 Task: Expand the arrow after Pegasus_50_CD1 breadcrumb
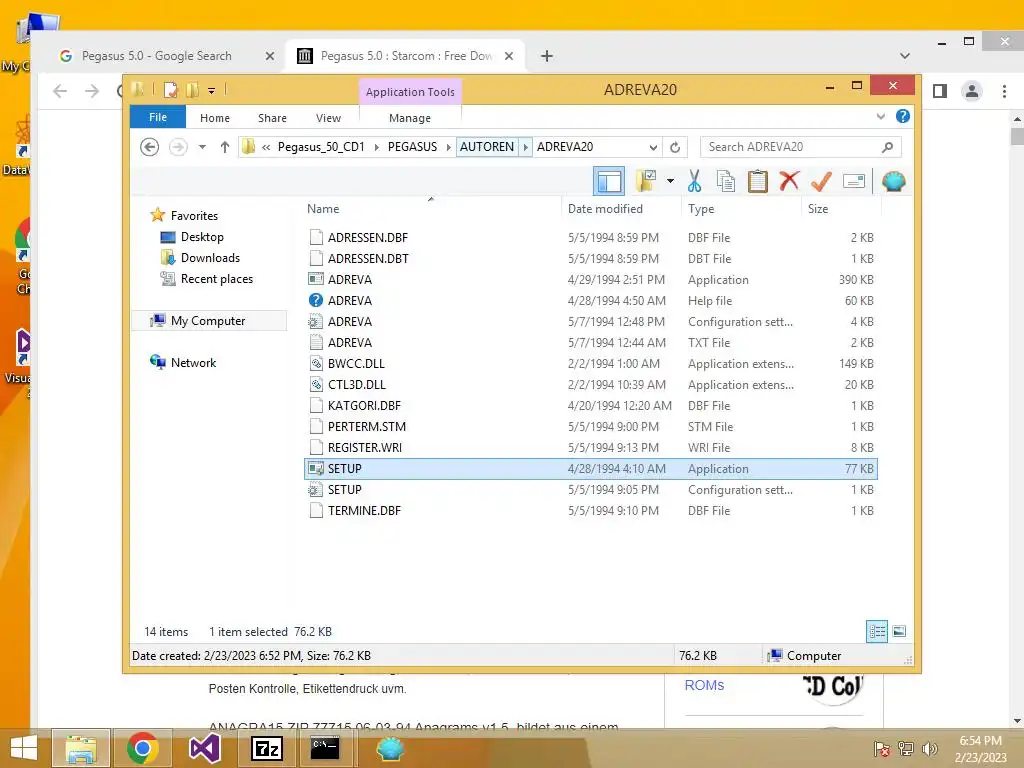pyautogui.click(x=376, y=147)
